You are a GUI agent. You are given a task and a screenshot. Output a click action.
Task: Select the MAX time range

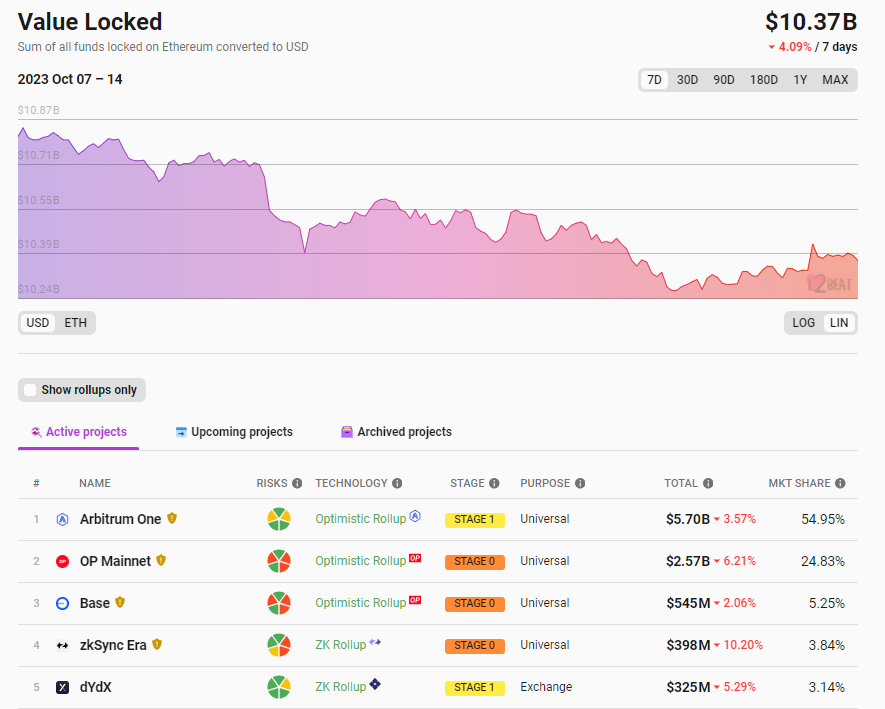[x=835, y=80]
